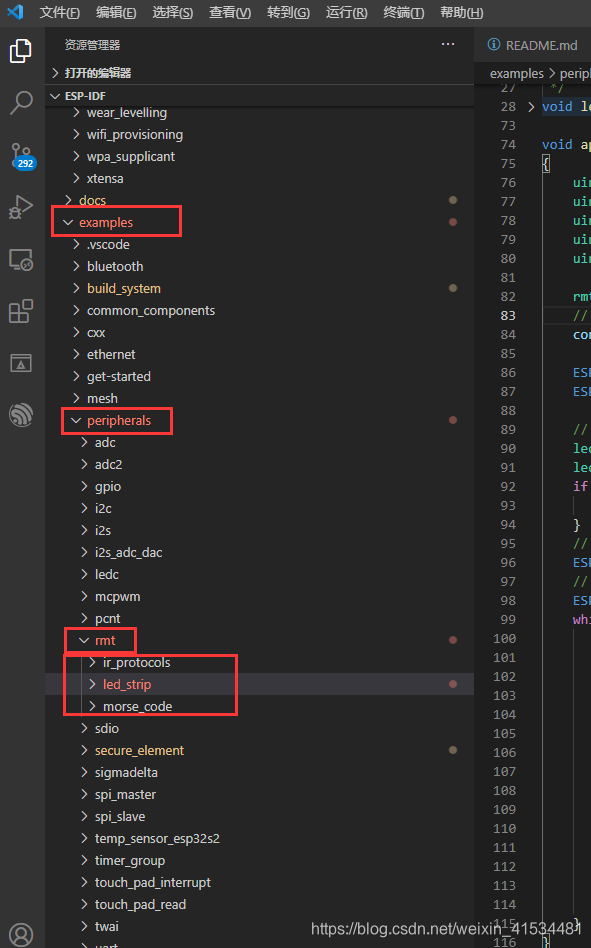
Task: Expand the adc2 folder
Action: click(x=260, y=464)
